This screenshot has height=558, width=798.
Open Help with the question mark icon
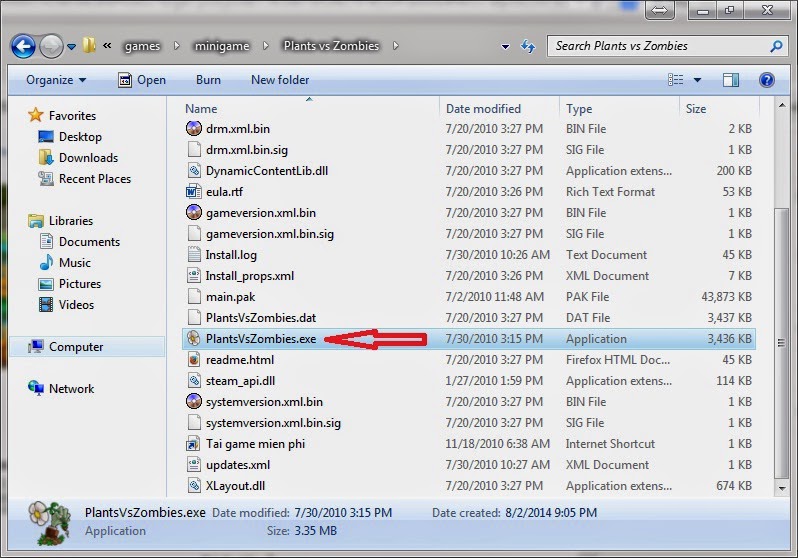click(x=766, y=80)
